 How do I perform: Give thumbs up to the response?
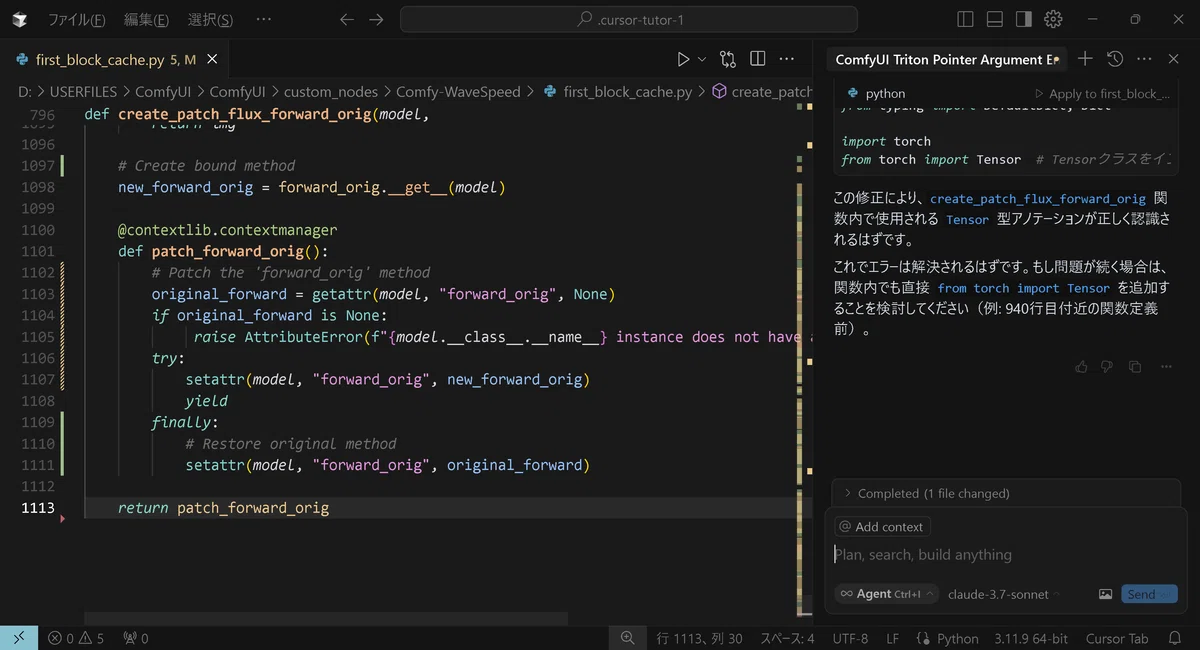pyautogui.click(x=1081, y=367)
